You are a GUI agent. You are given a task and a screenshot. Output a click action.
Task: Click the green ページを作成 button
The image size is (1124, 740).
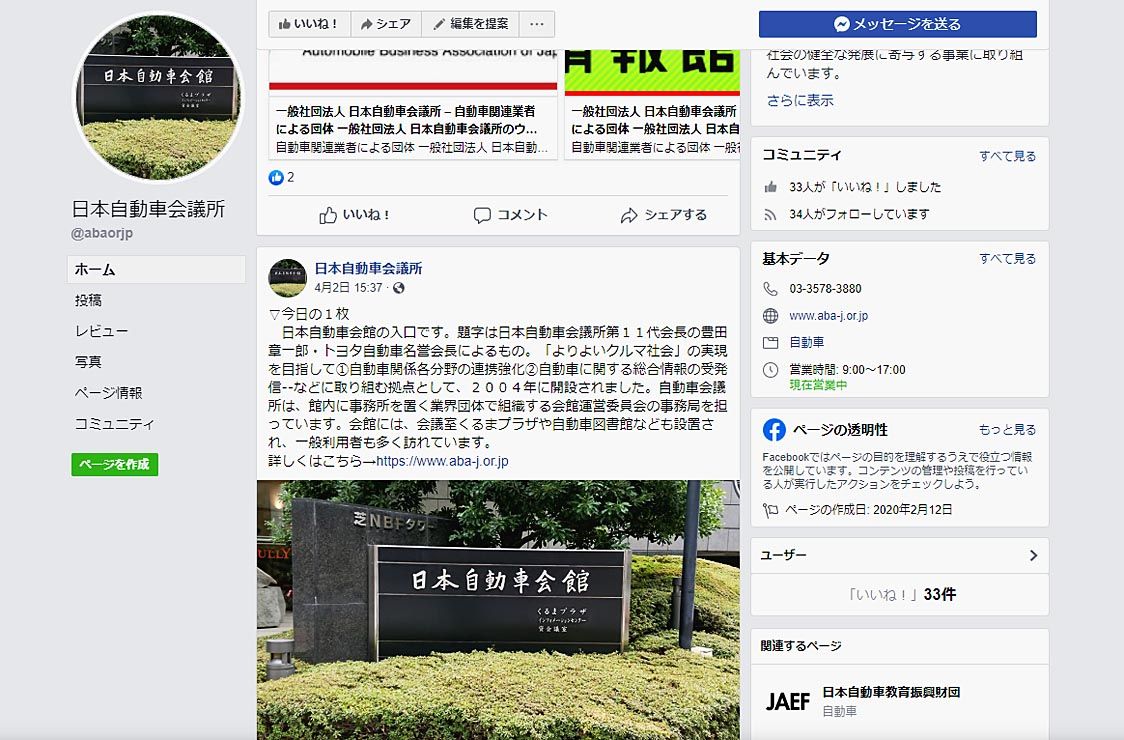point(115,464)
